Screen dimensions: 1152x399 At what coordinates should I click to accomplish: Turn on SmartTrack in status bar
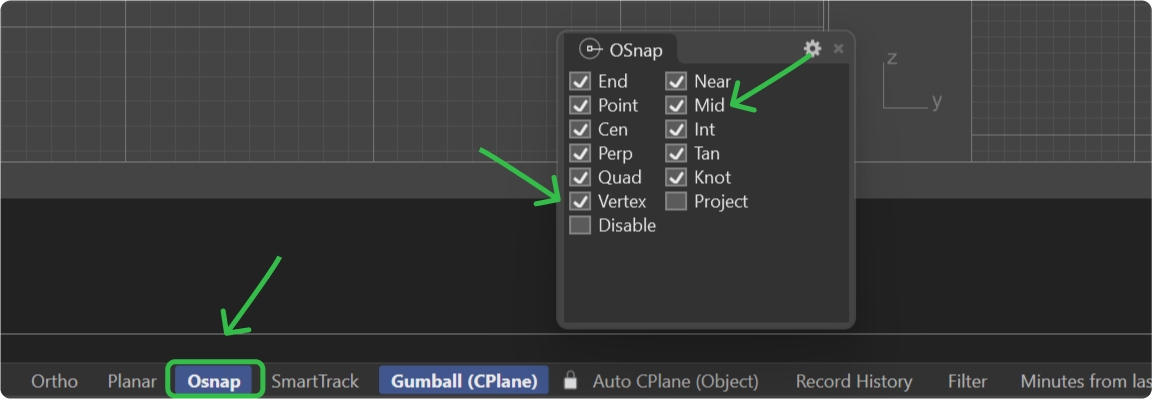(x=315, y=381)
